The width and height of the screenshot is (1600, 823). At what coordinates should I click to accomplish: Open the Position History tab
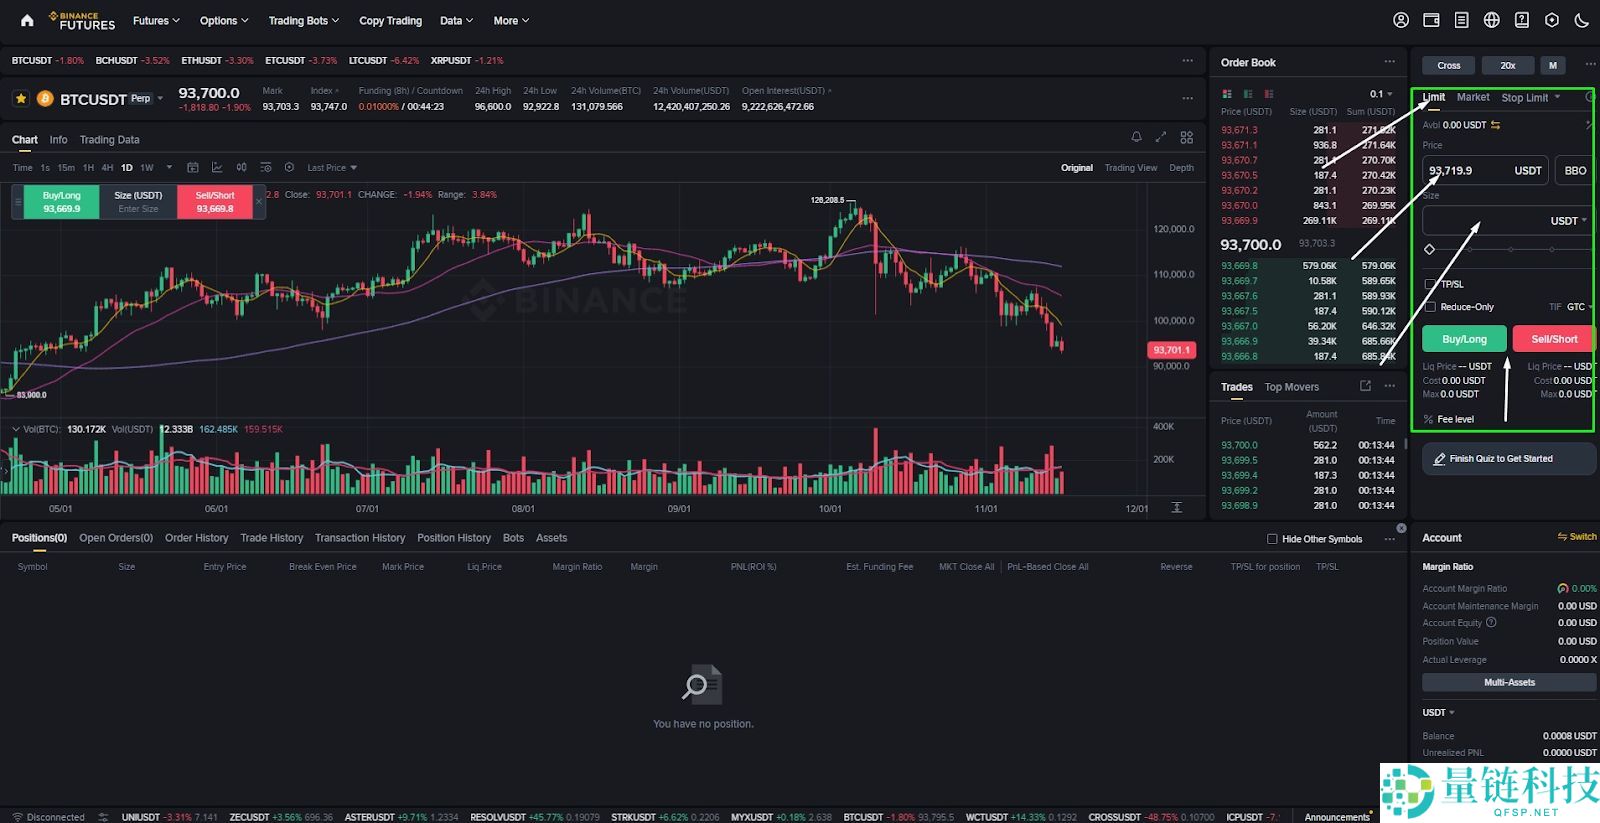[454, 538]
